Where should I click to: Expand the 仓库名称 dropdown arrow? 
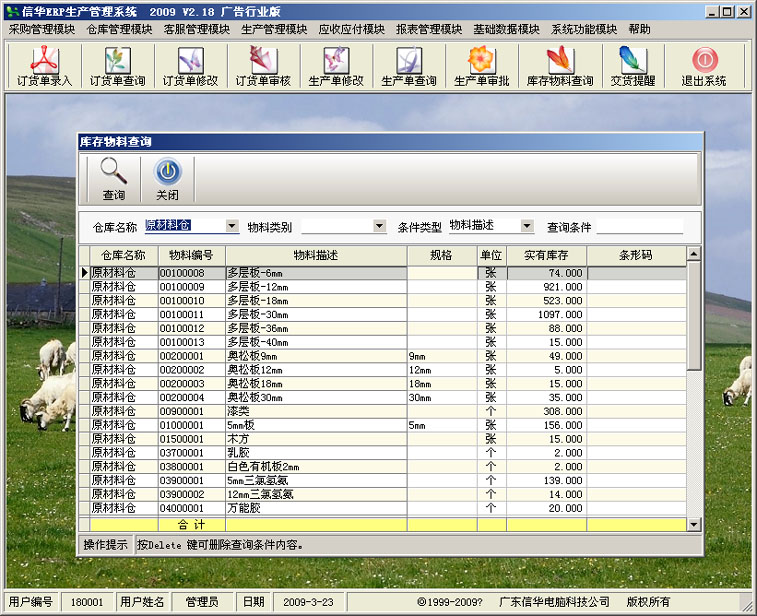point(232,225)
